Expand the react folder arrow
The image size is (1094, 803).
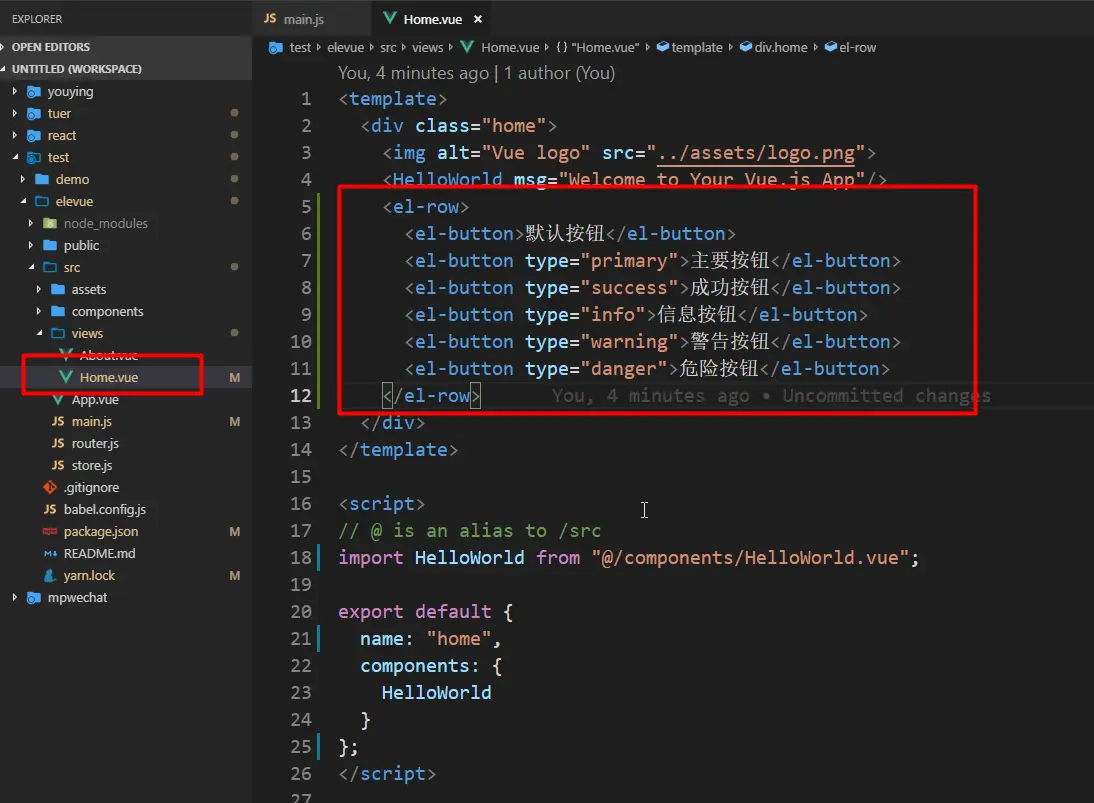15,135
